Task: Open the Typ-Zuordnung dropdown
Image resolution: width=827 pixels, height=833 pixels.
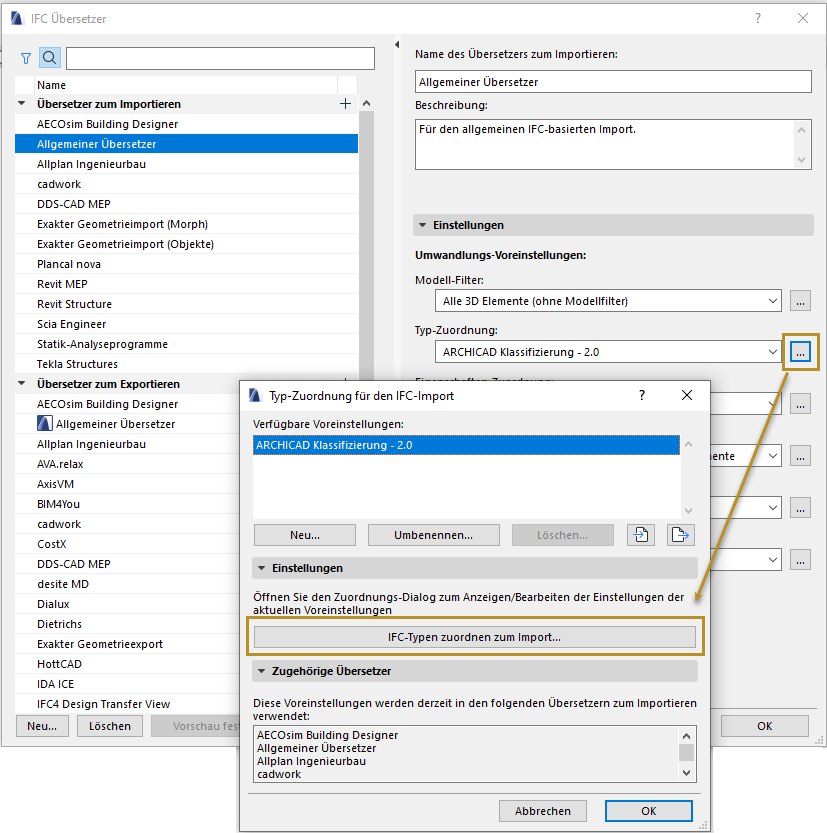Action: 608,352
